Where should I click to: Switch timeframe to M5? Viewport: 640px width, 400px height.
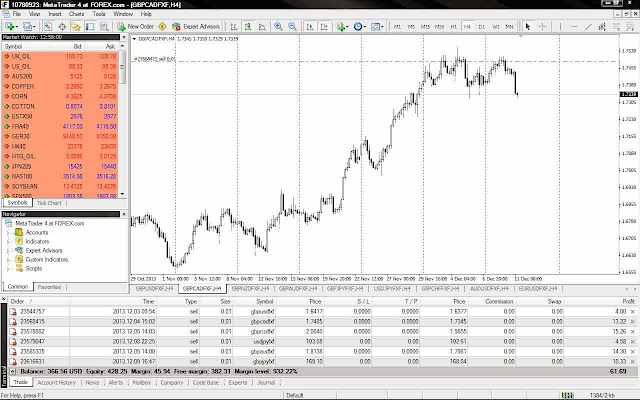tap(411, 27)
